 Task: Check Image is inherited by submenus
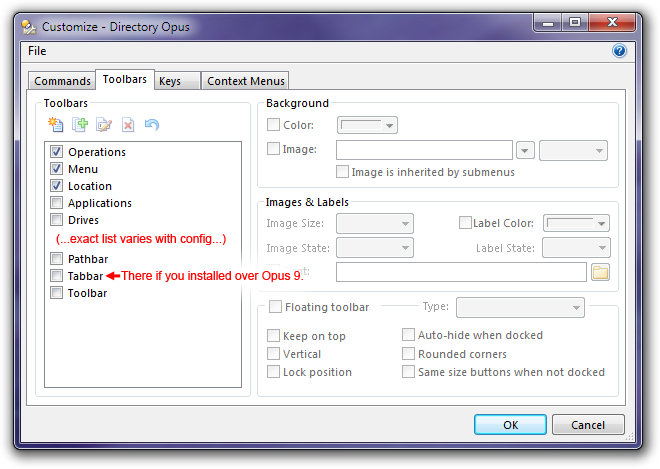pyautogui.click(x=342, y=172)
